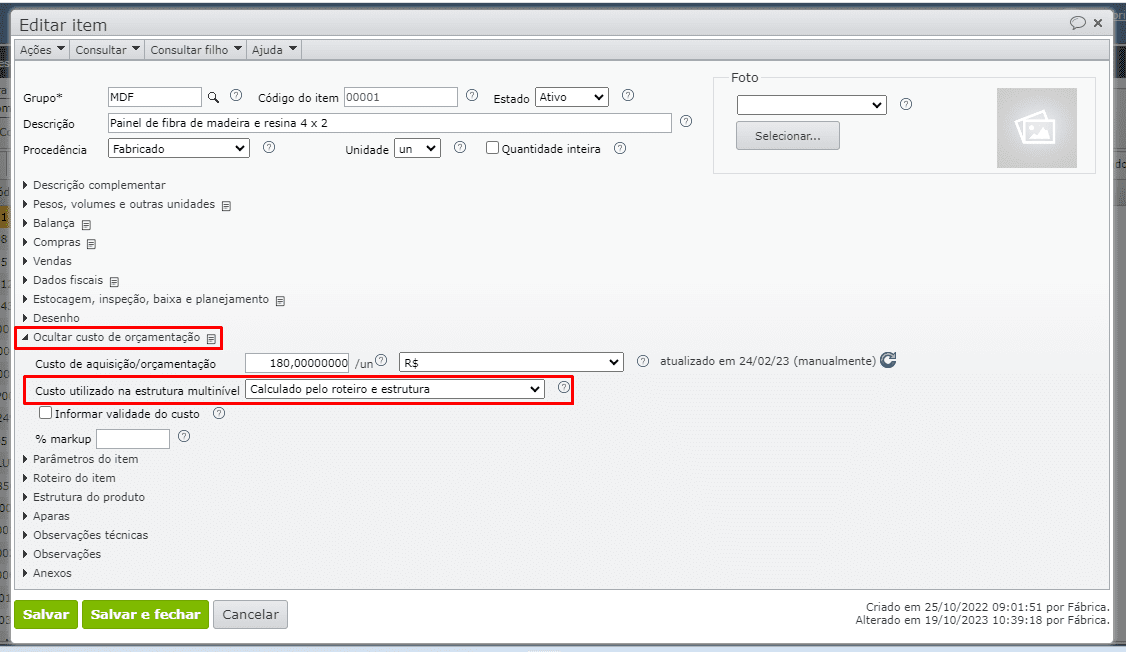This screenshot has width=1126, height=652.
Task: Expand Parâmetros do item section
Action: pos(85,460)
